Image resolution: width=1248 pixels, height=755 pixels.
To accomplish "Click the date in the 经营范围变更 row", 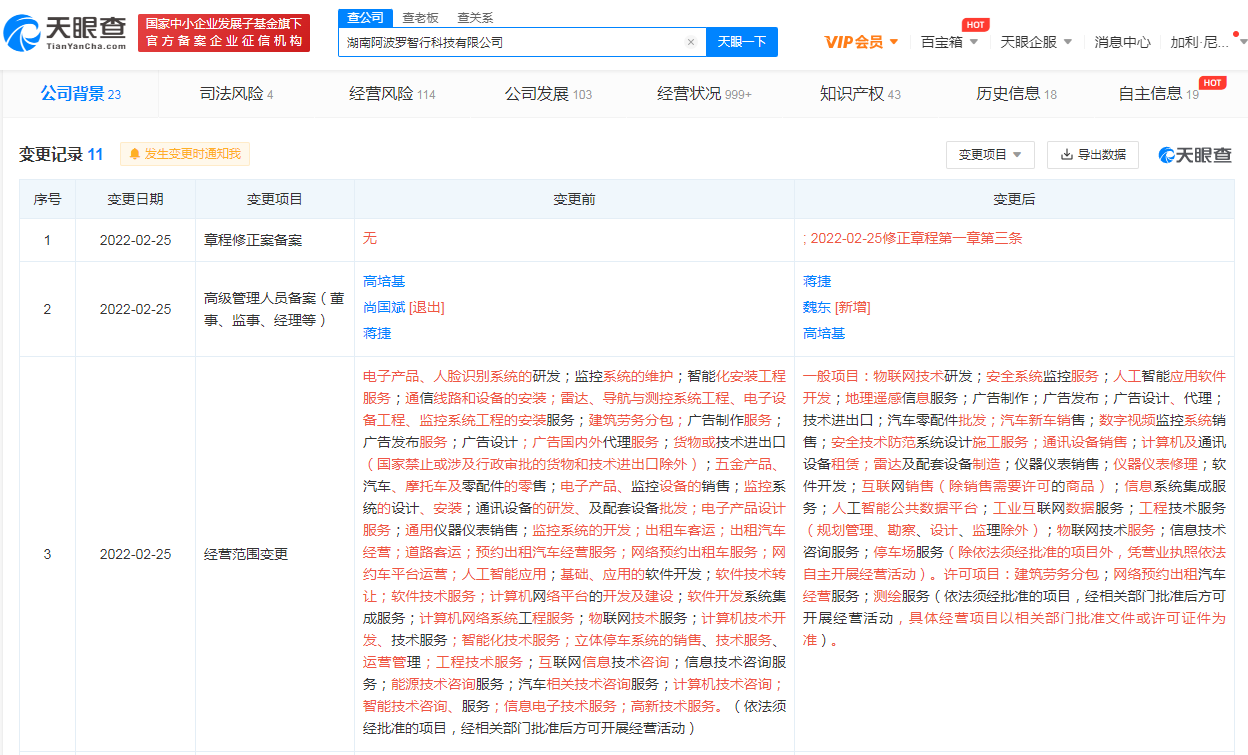I will [x=135, y=554].
